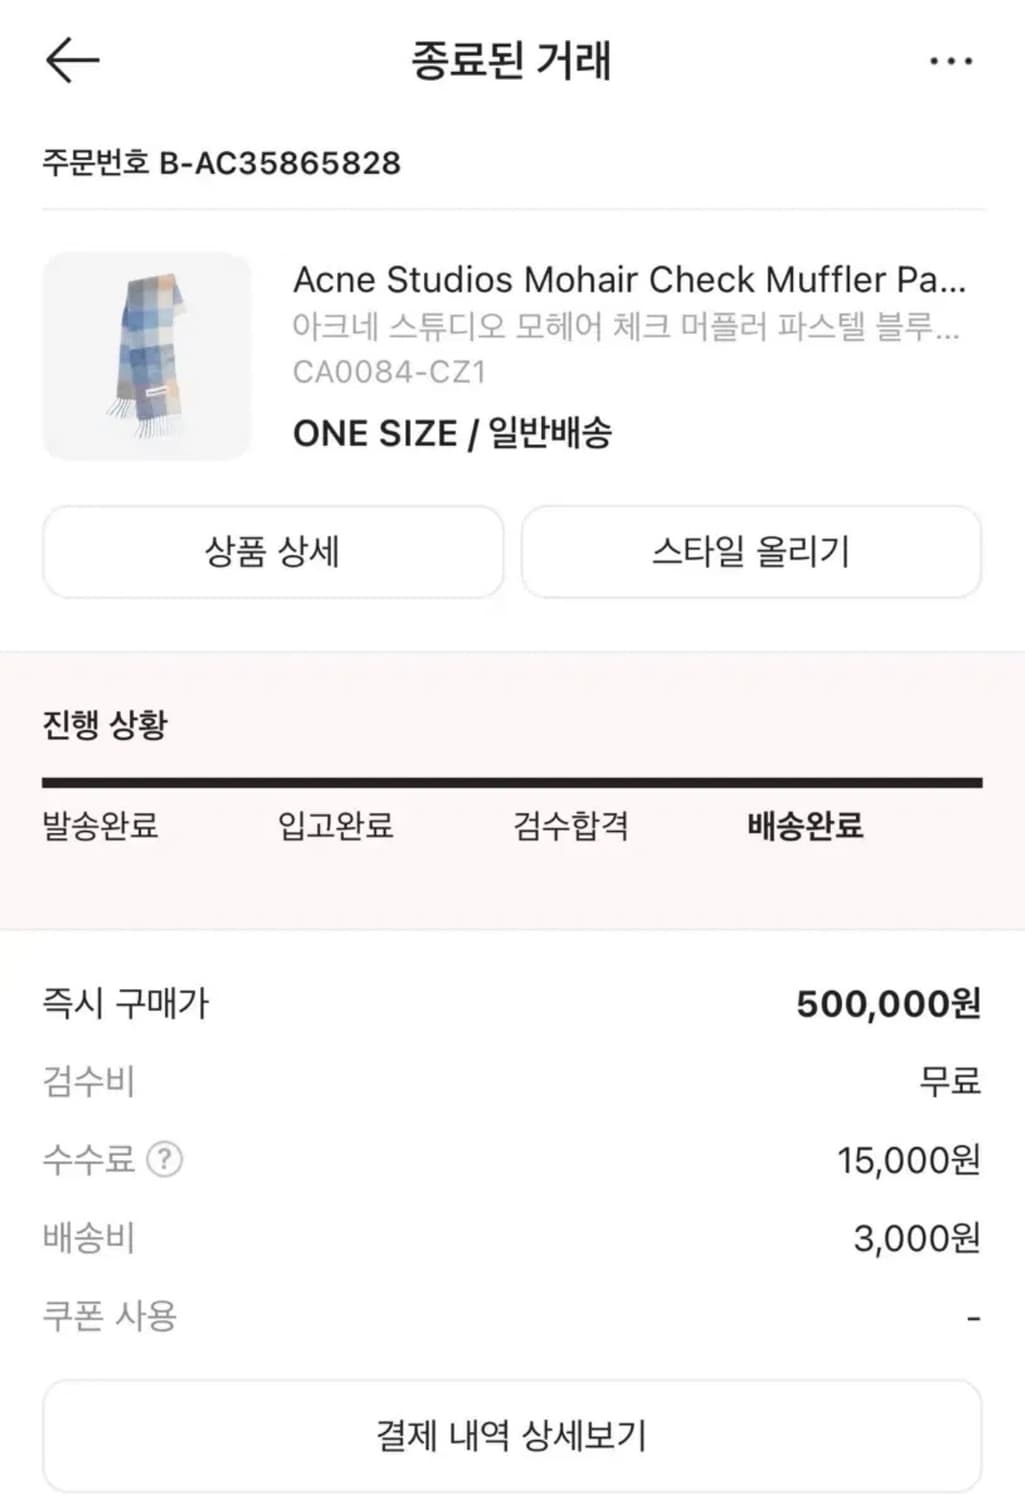Tap the model code CA0084-CZ1
This screenshot has width=1025, height=1500.
tap(389, 372)
